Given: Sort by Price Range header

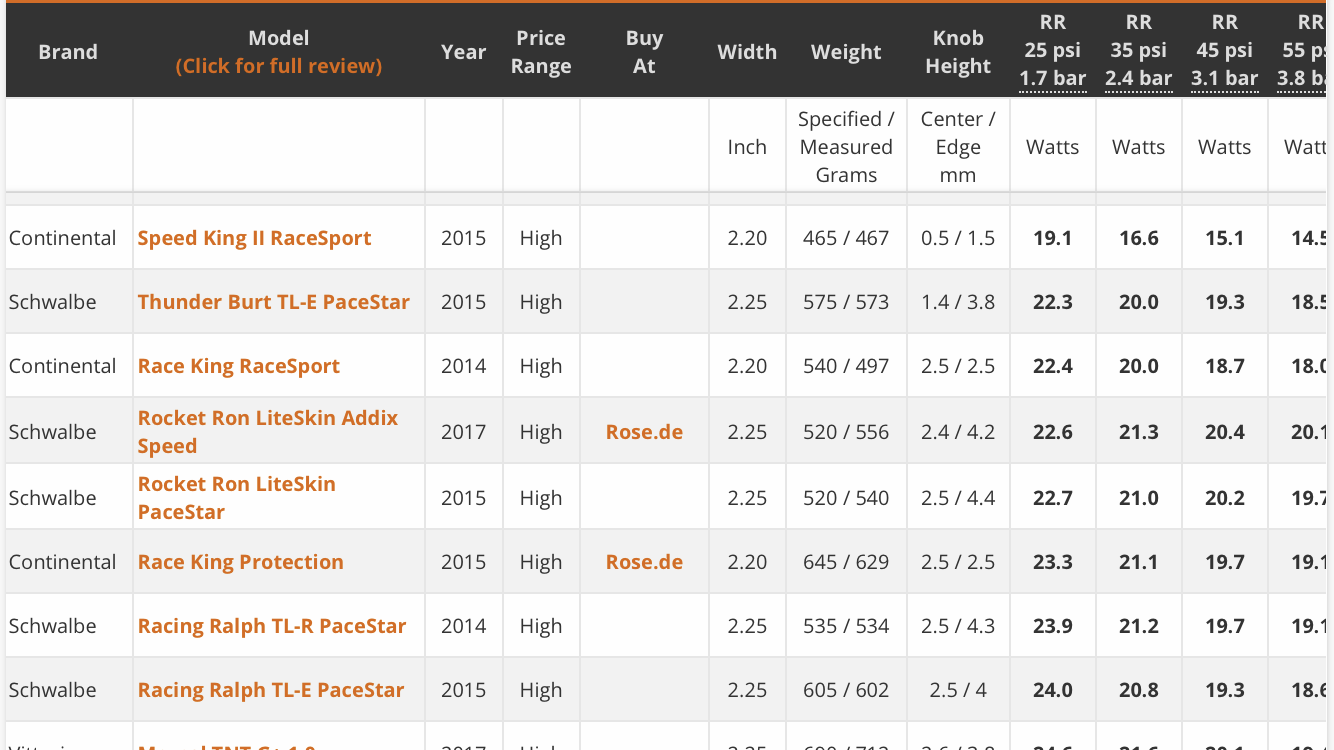Looking at the screenshot, I should (x=541, y=52).
